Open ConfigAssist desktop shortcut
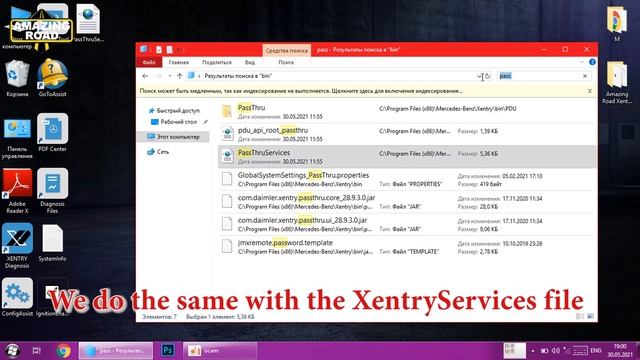640x360 pixels. click(x=17, y=297)
